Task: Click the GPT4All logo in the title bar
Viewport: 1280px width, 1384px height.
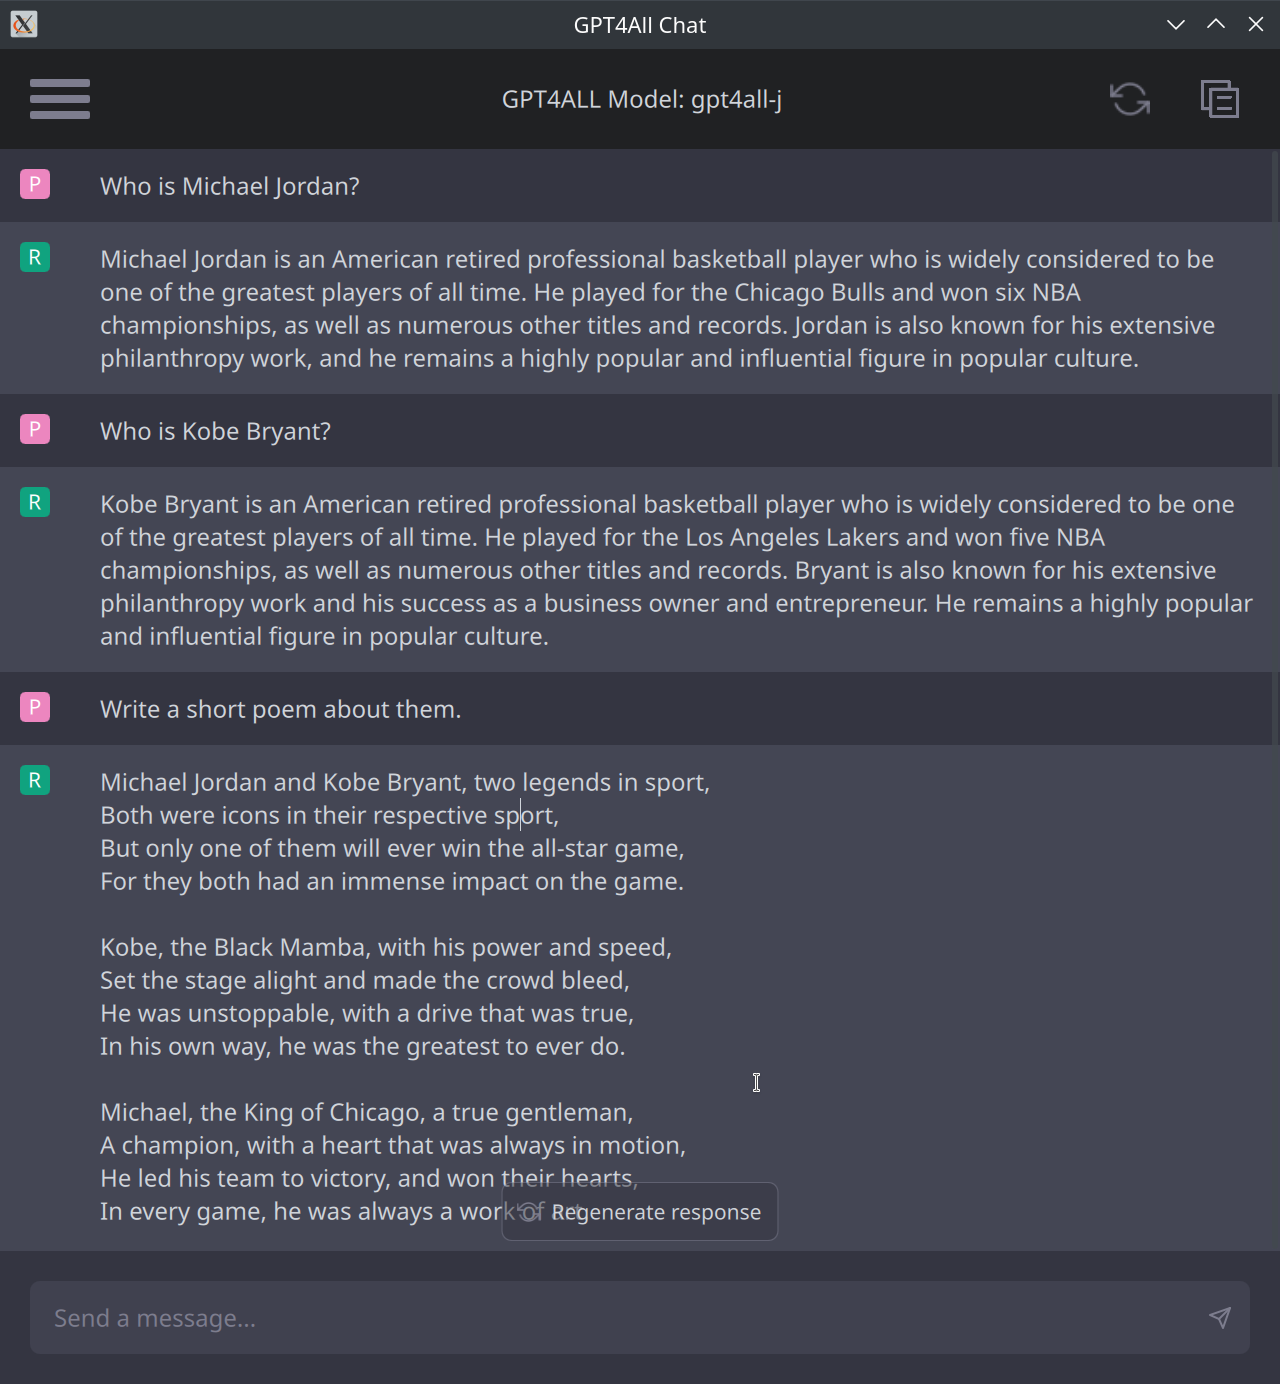Action: point(24,24)
